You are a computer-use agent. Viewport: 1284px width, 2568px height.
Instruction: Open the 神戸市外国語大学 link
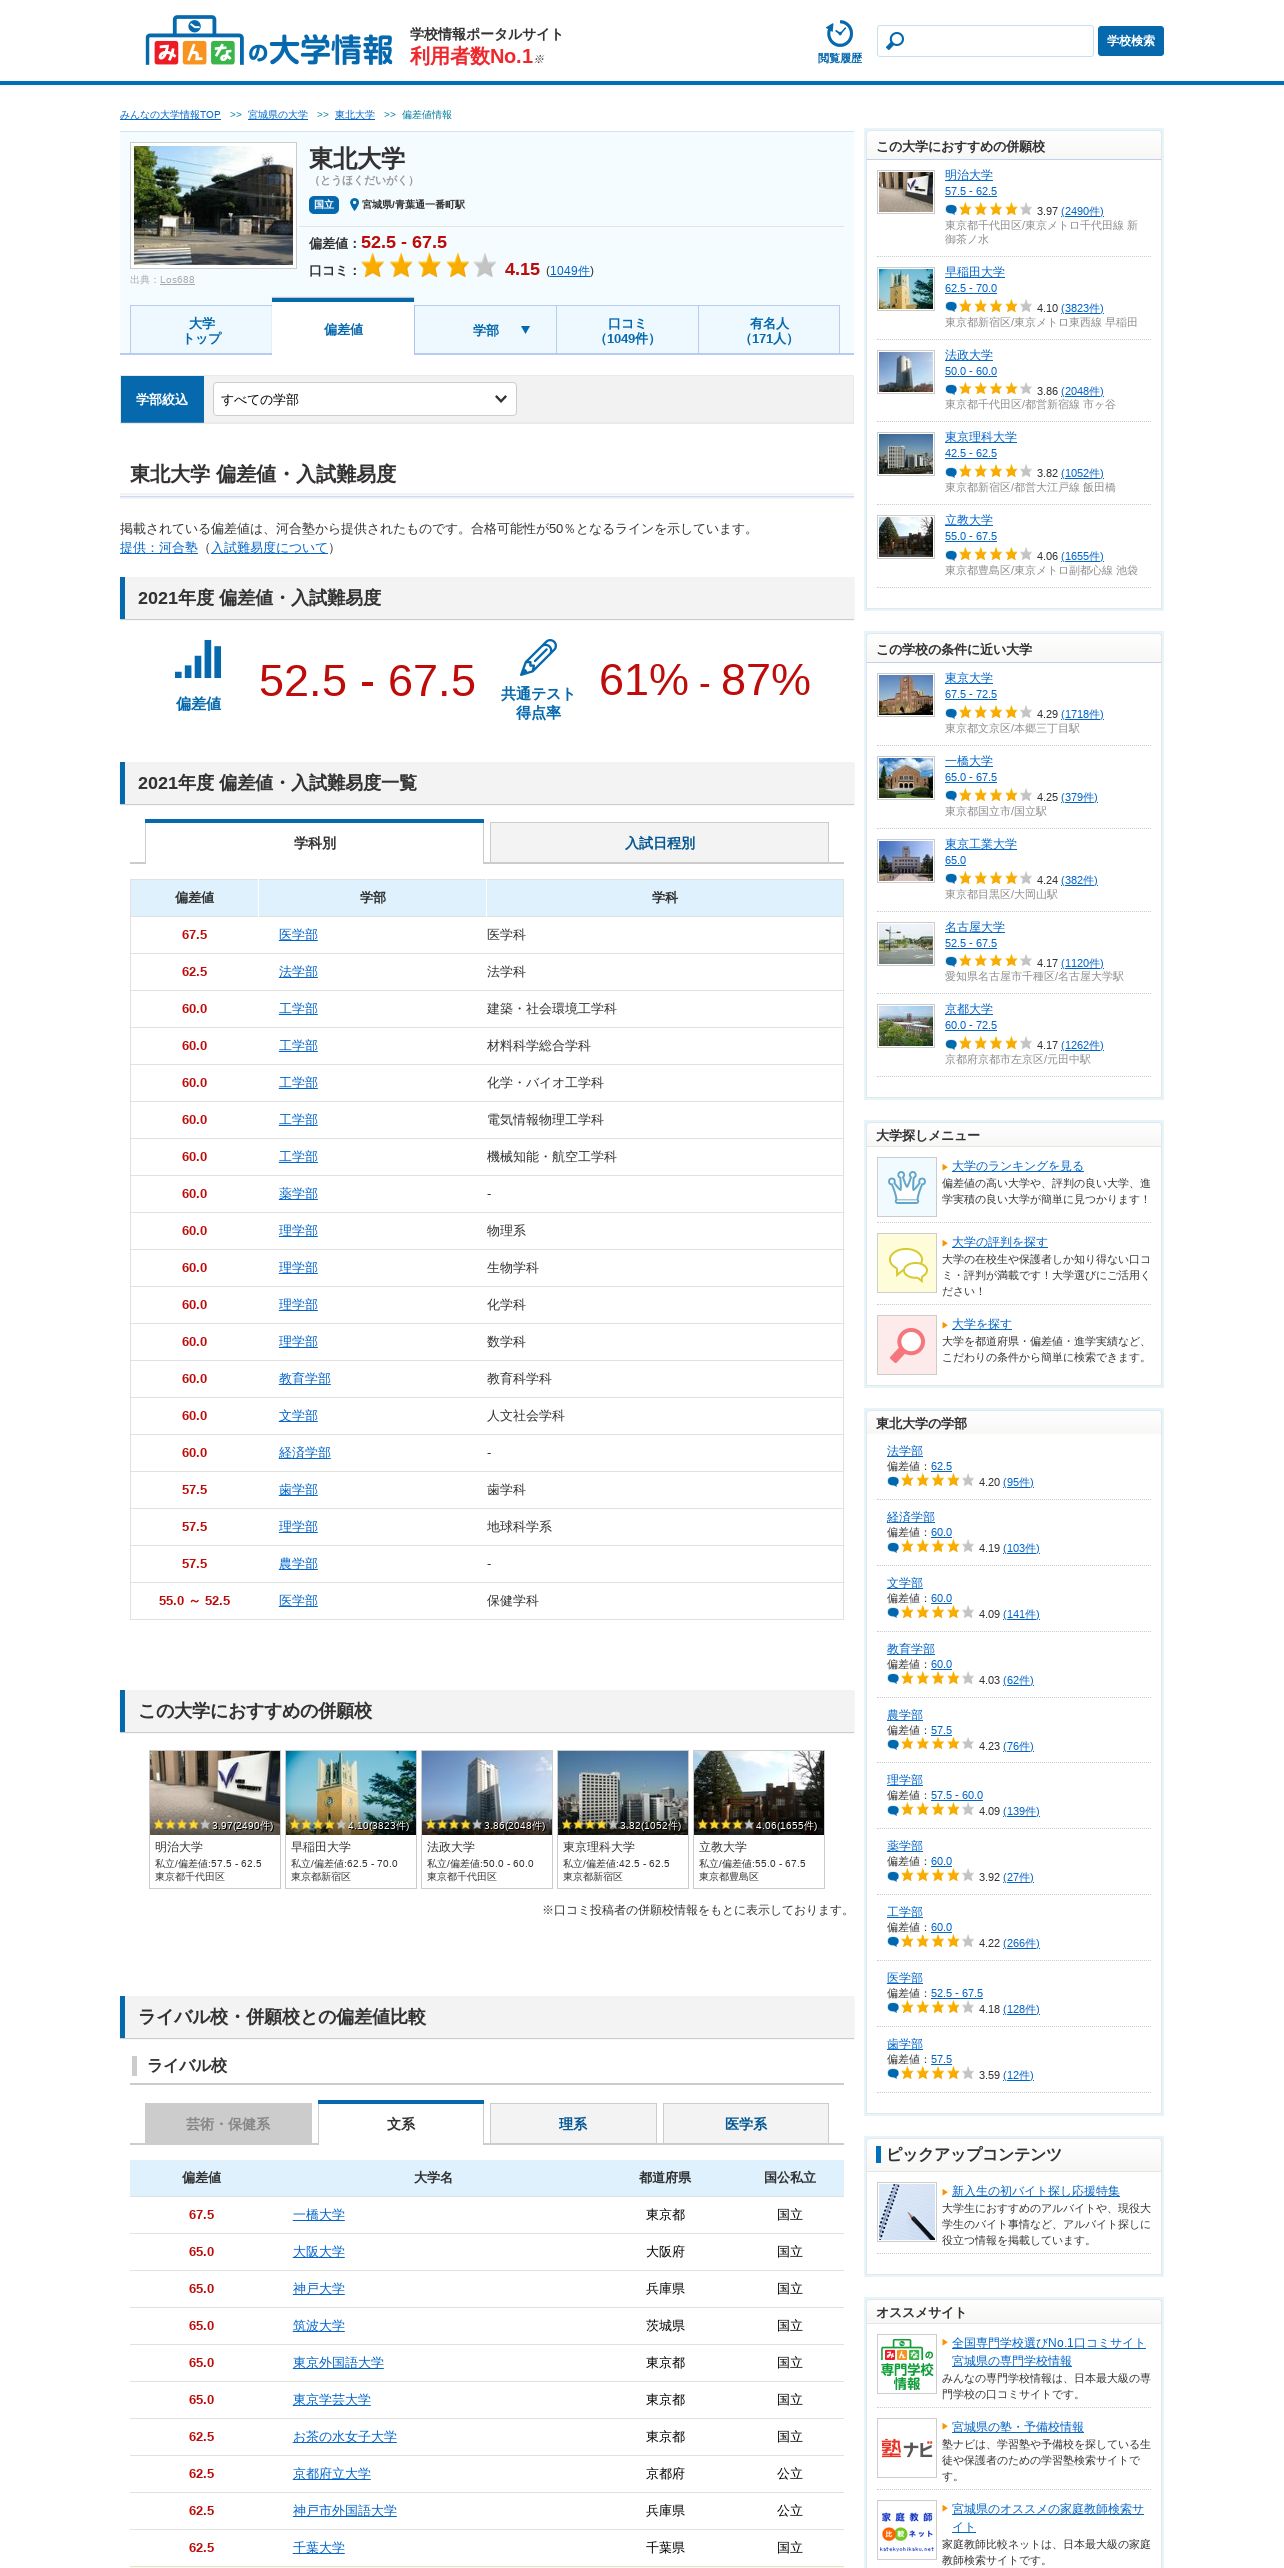[345, 2511]
